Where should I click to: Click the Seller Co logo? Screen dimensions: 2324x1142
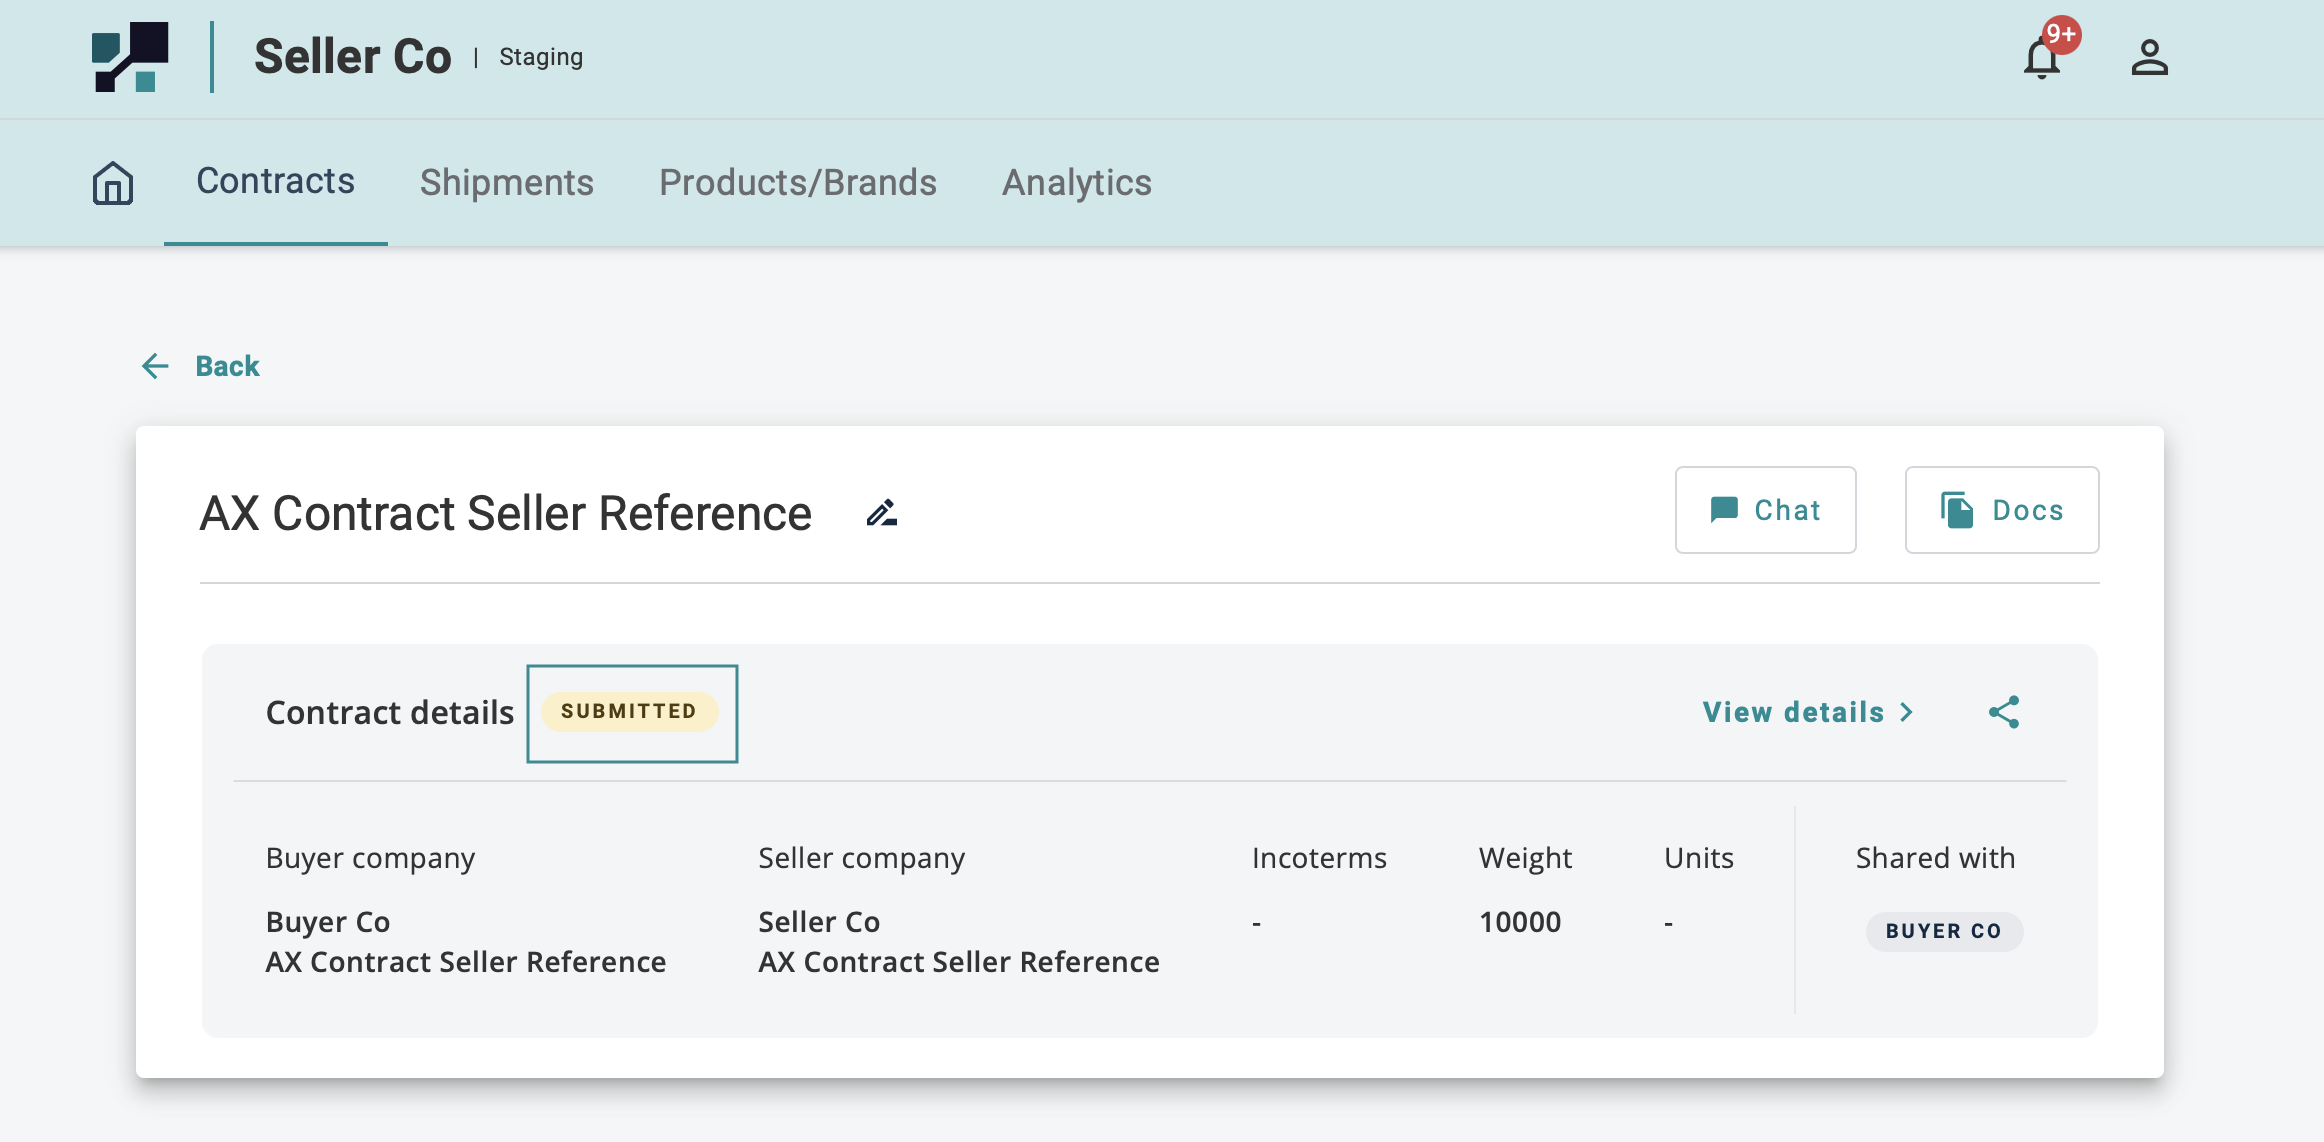coord(130,57)
